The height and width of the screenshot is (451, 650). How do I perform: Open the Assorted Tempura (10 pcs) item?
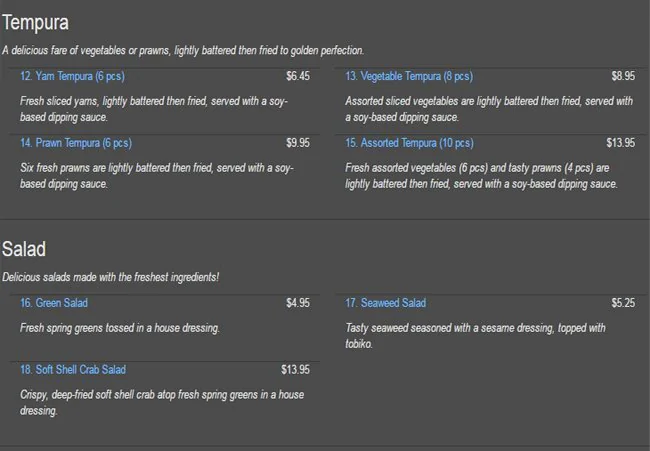tap(410, 143)
